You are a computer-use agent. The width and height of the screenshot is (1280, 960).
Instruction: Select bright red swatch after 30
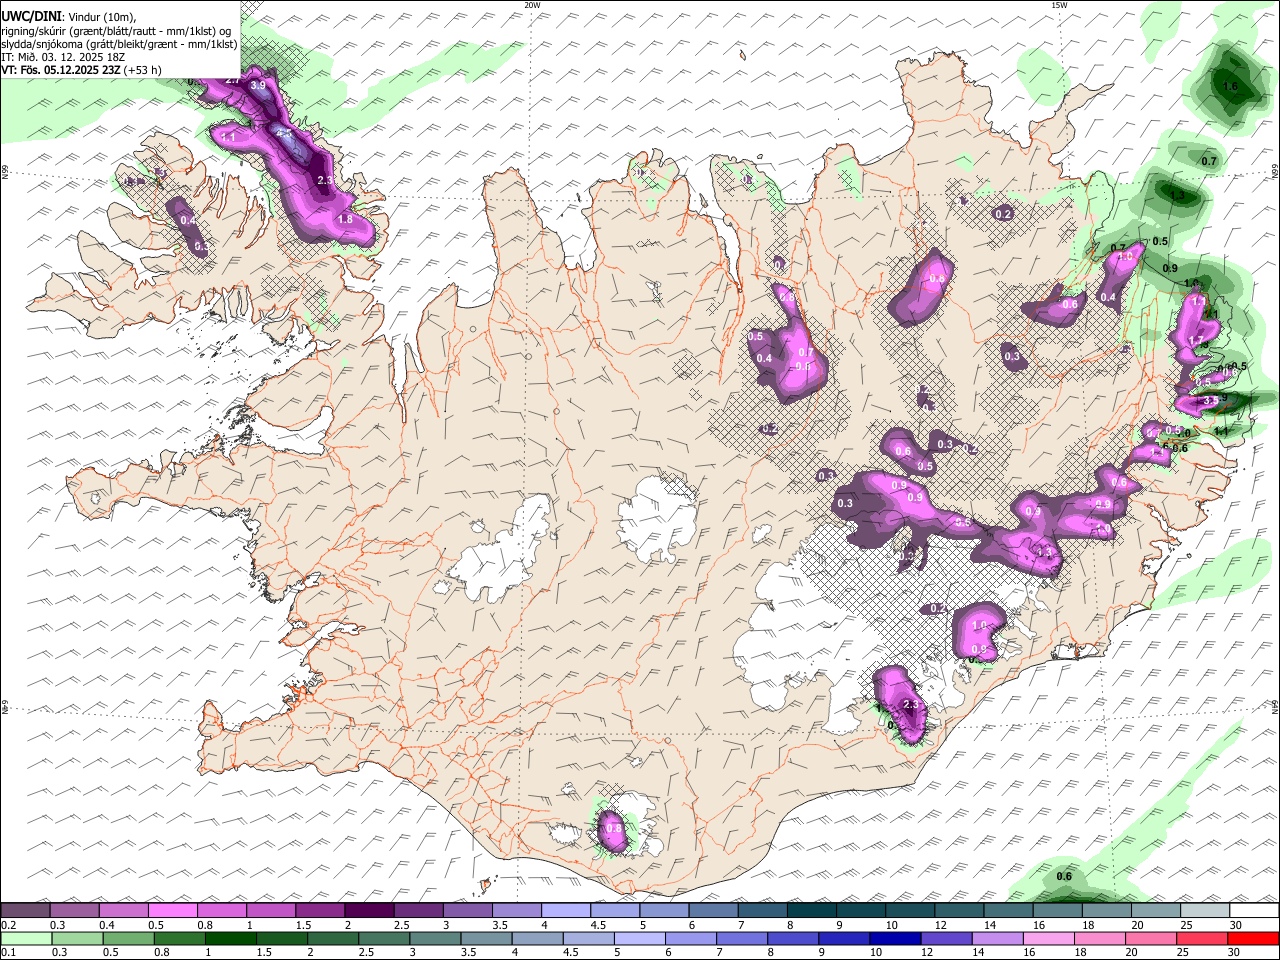click(x=1253, y=938)
